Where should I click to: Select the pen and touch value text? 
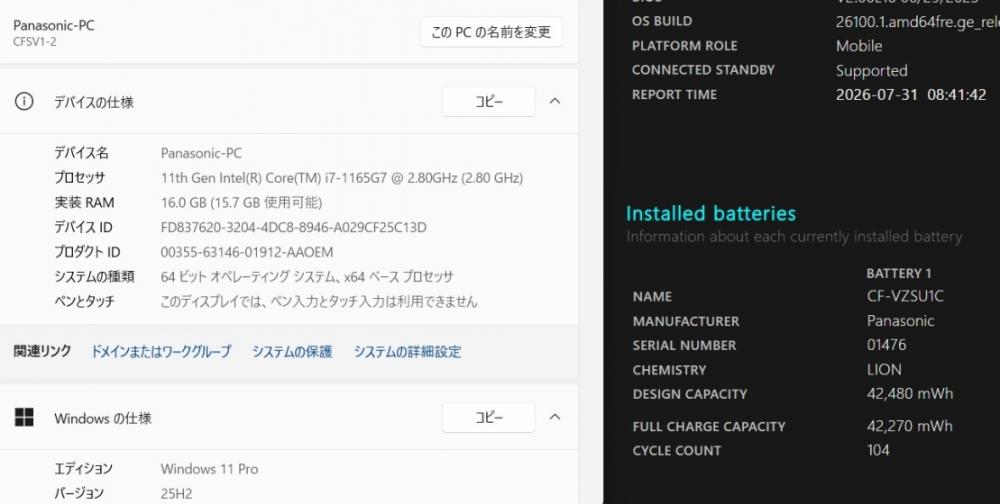coord(319,301)
